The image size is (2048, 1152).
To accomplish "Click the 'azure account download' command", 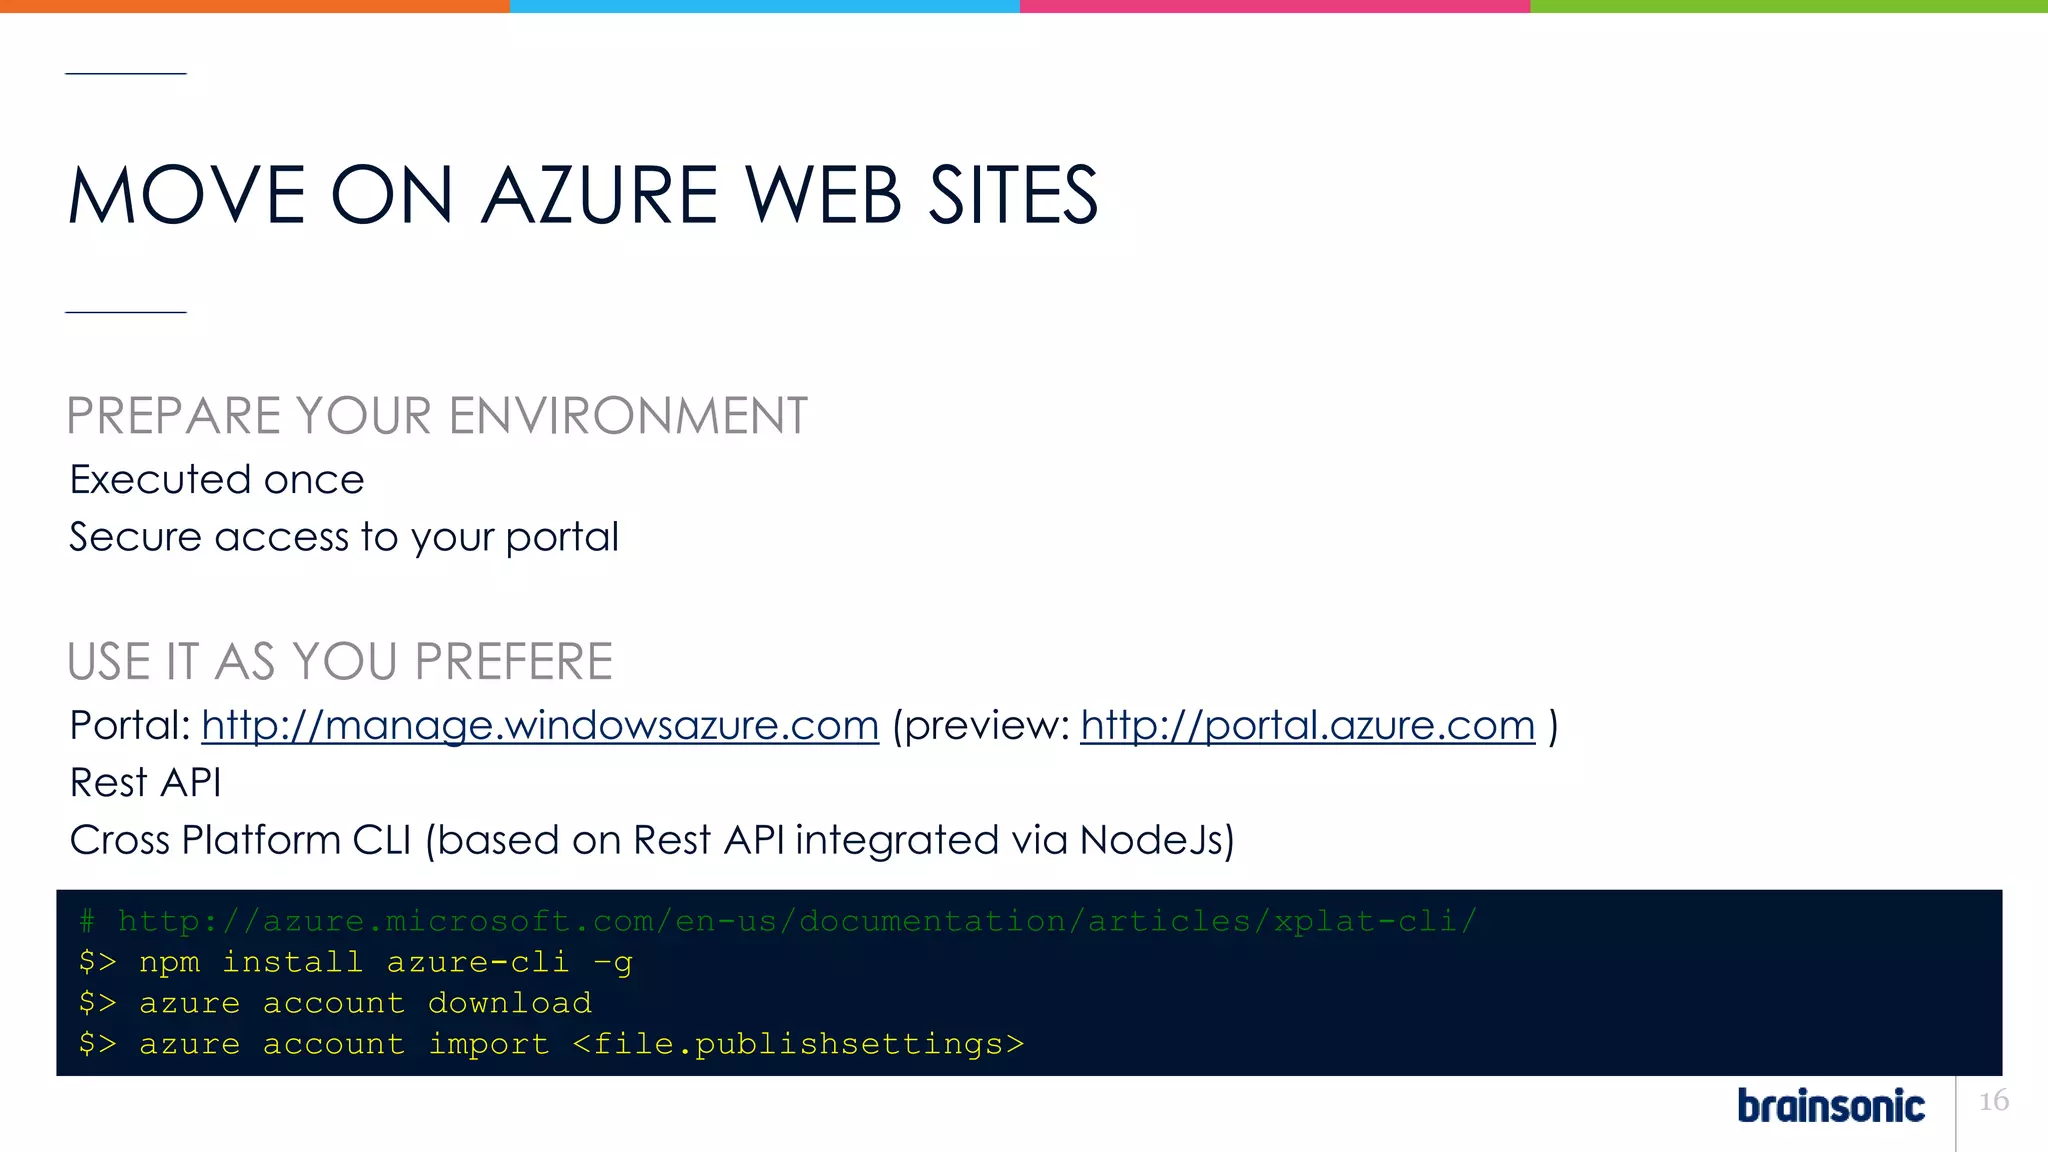I will click(335, 1003).
